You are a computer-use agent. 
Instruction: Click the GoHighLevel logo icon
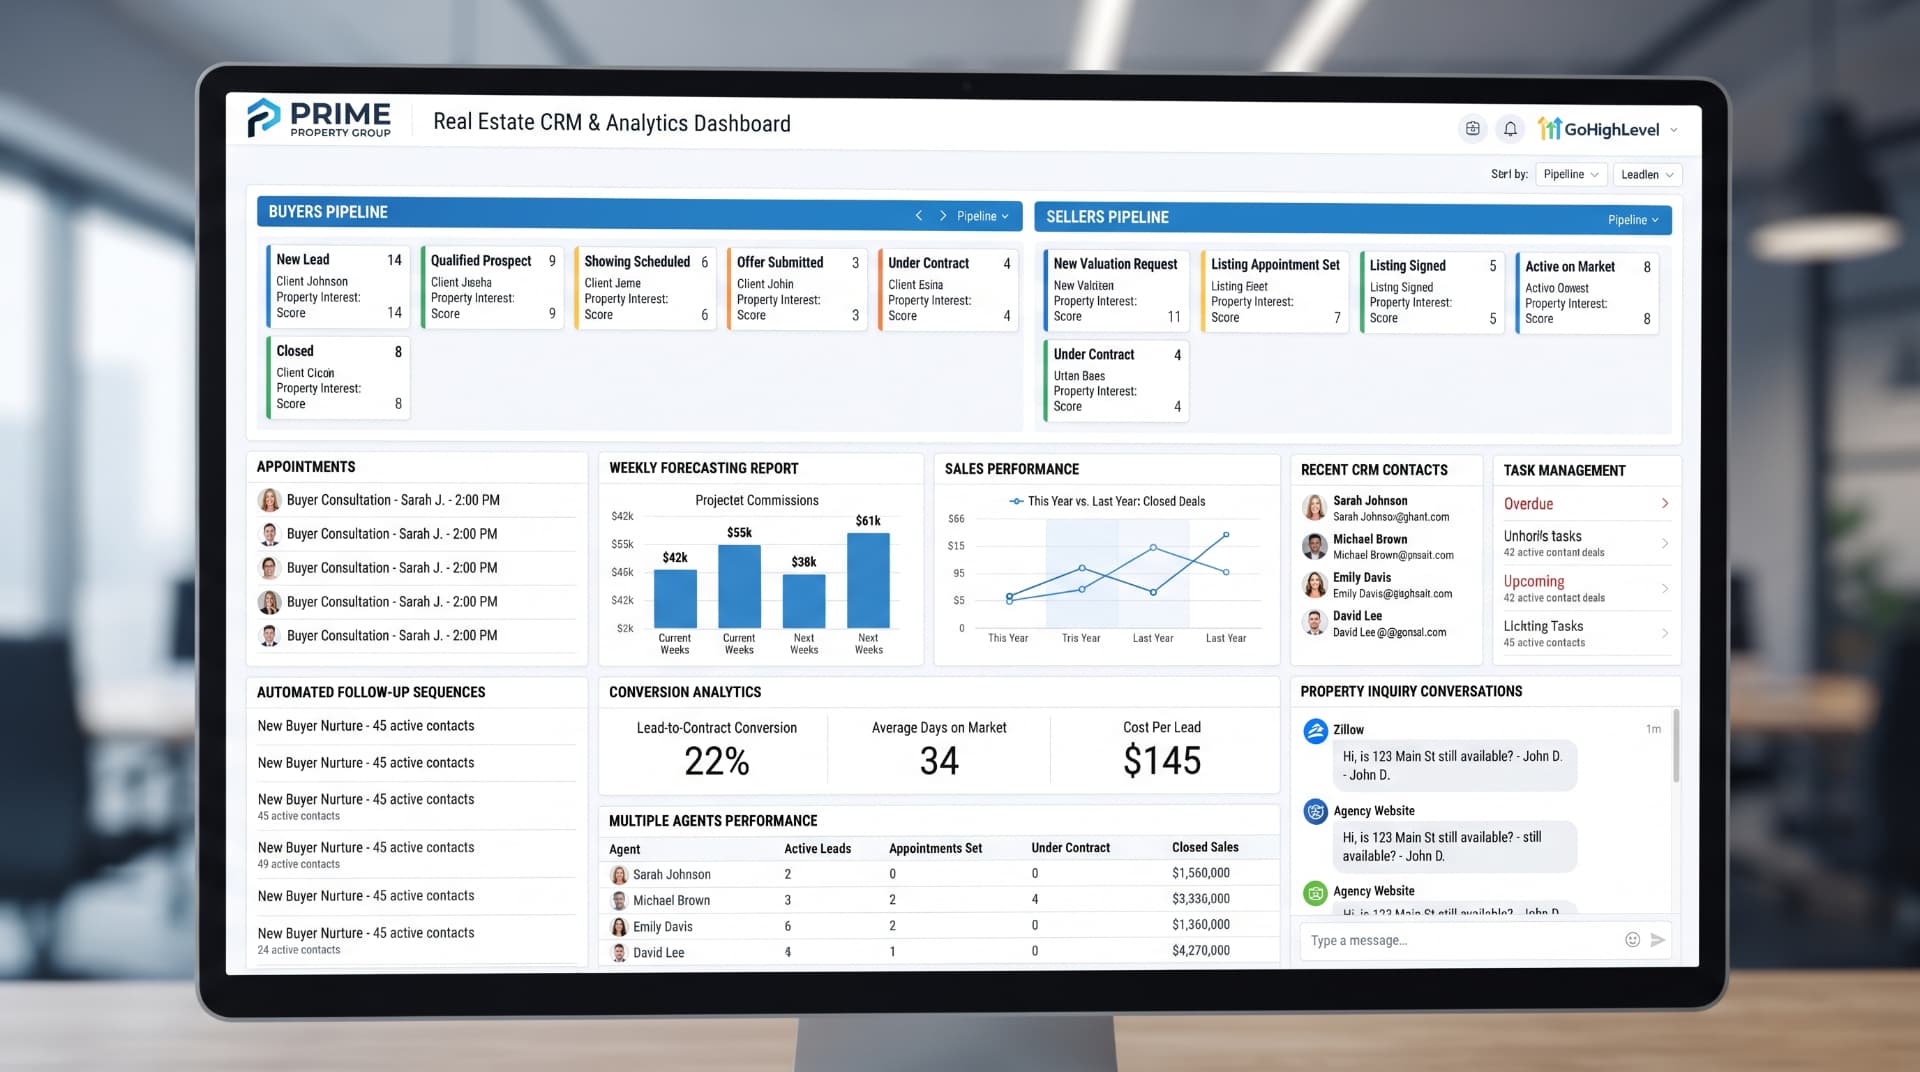pyautogui.click(x=1549, y=128)
